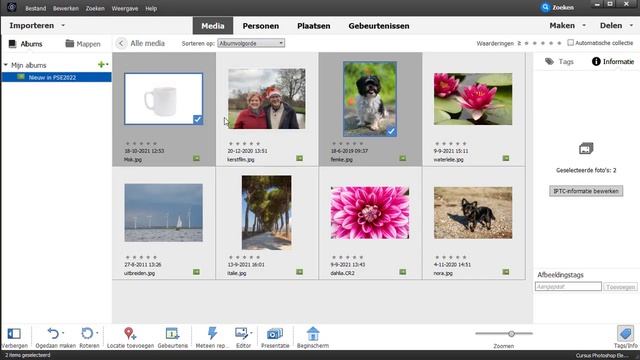Open the Informatie panel tab
Image resolution: width=640 pixels, height=360 pixels.
[613, 62]
